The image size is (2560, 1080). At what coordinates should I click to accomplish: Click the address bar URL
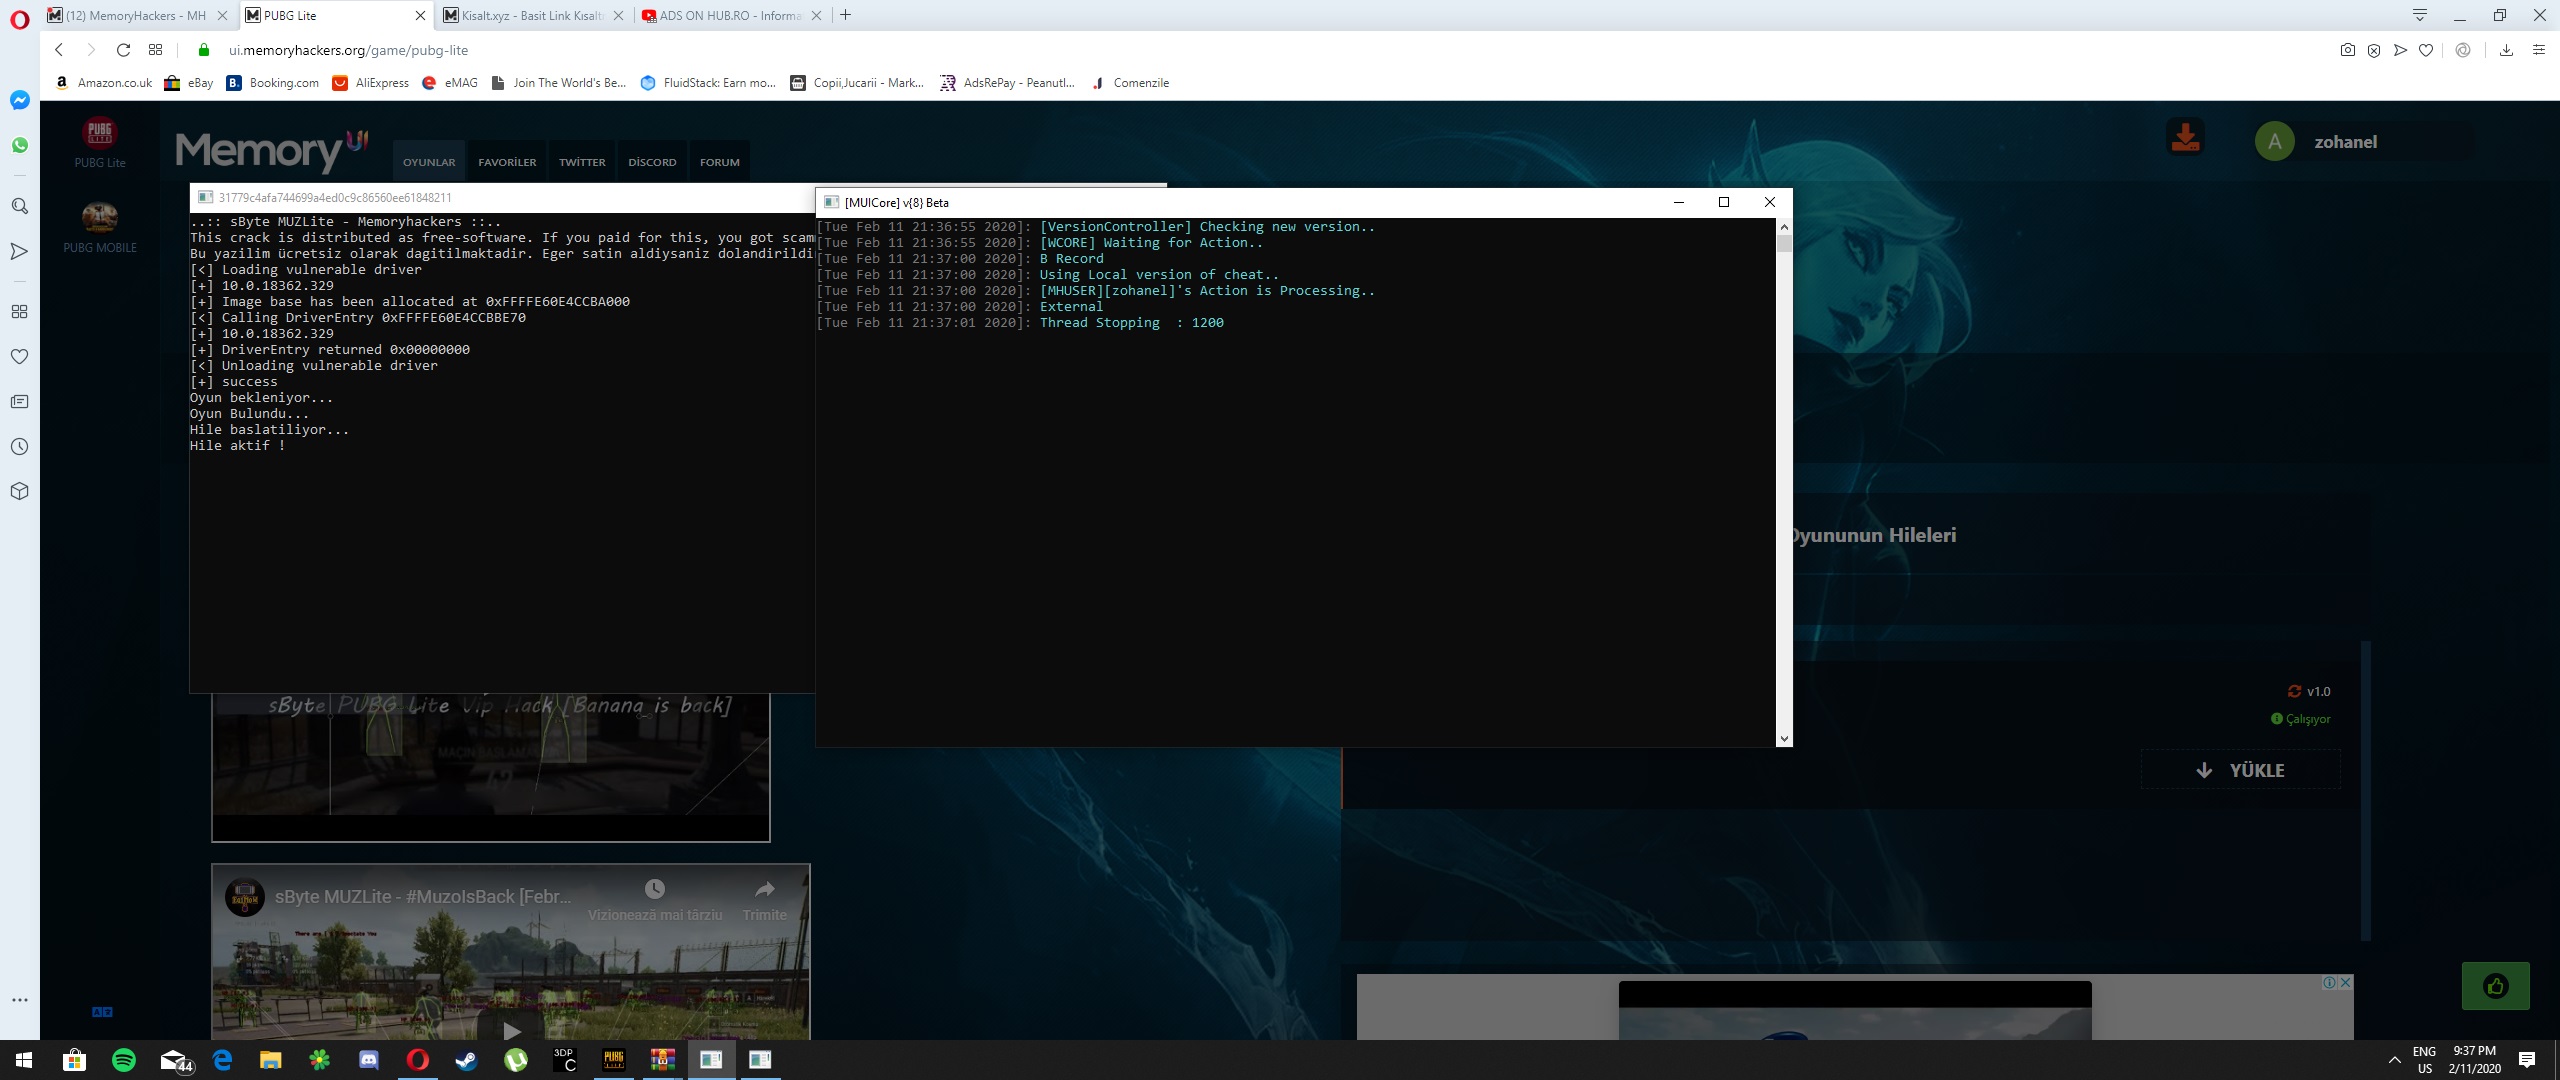(348, 50)
